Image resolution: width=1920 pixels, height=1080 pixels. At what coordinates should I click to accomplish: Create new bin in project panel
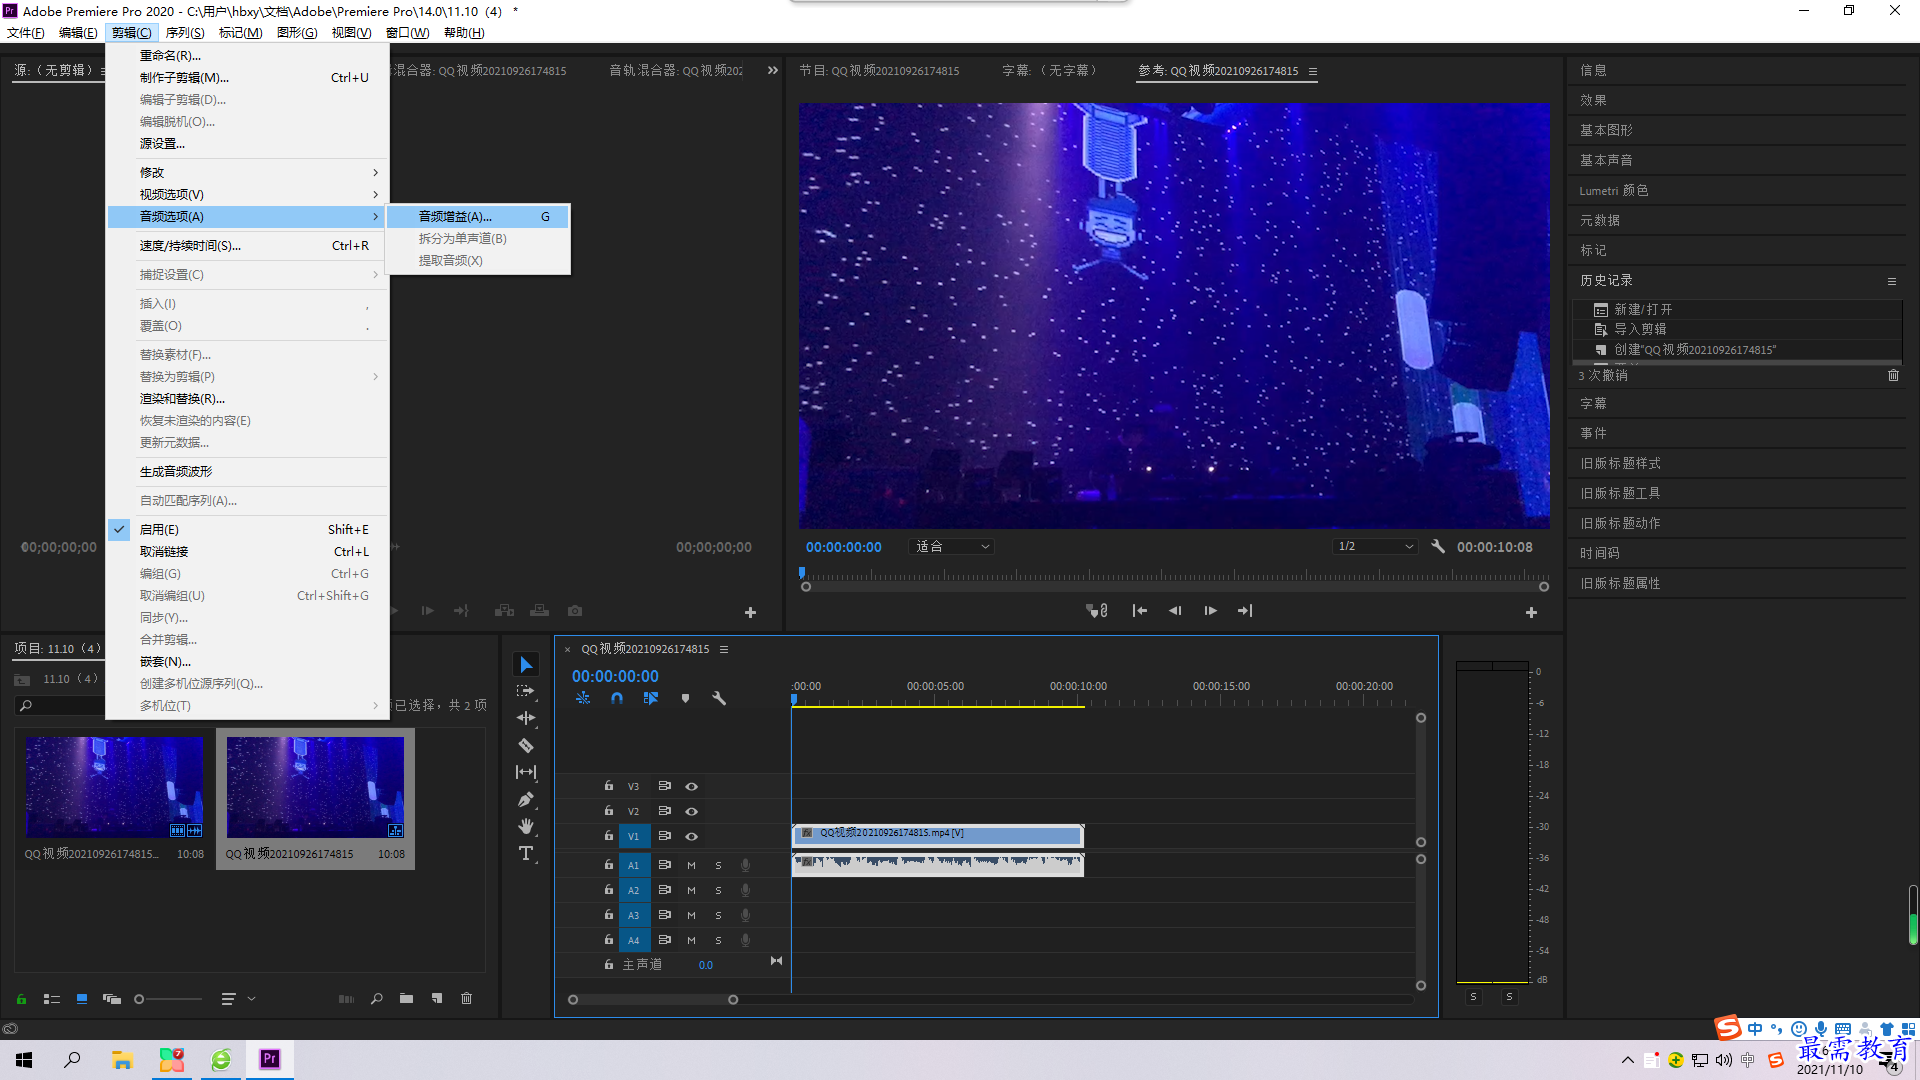click(x=406, y=999)
